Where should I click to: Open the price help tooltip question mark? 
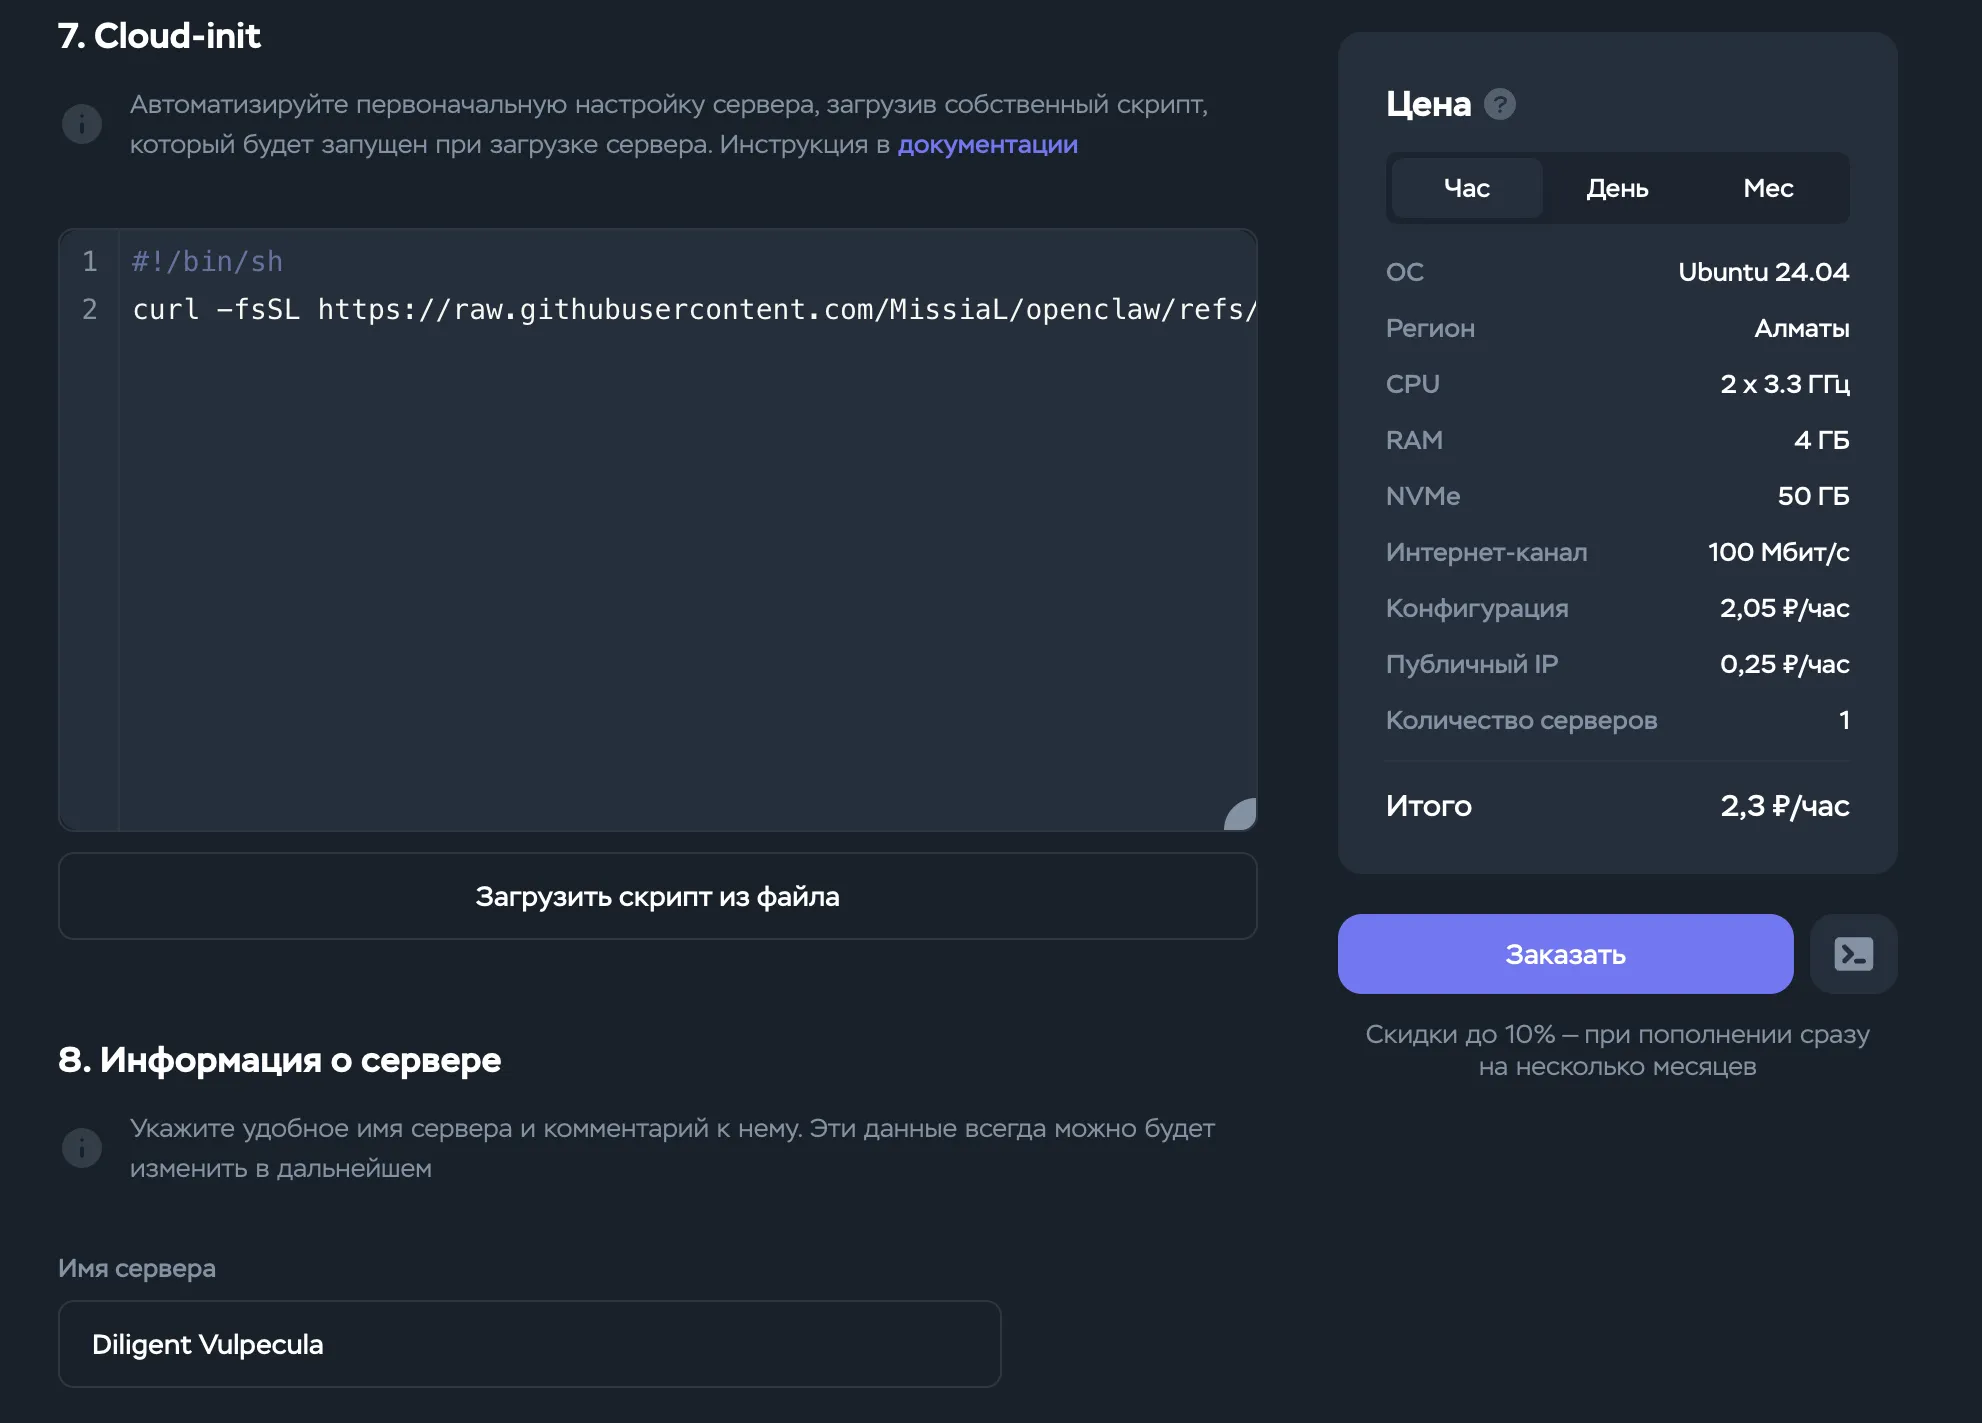point(1500,104)
